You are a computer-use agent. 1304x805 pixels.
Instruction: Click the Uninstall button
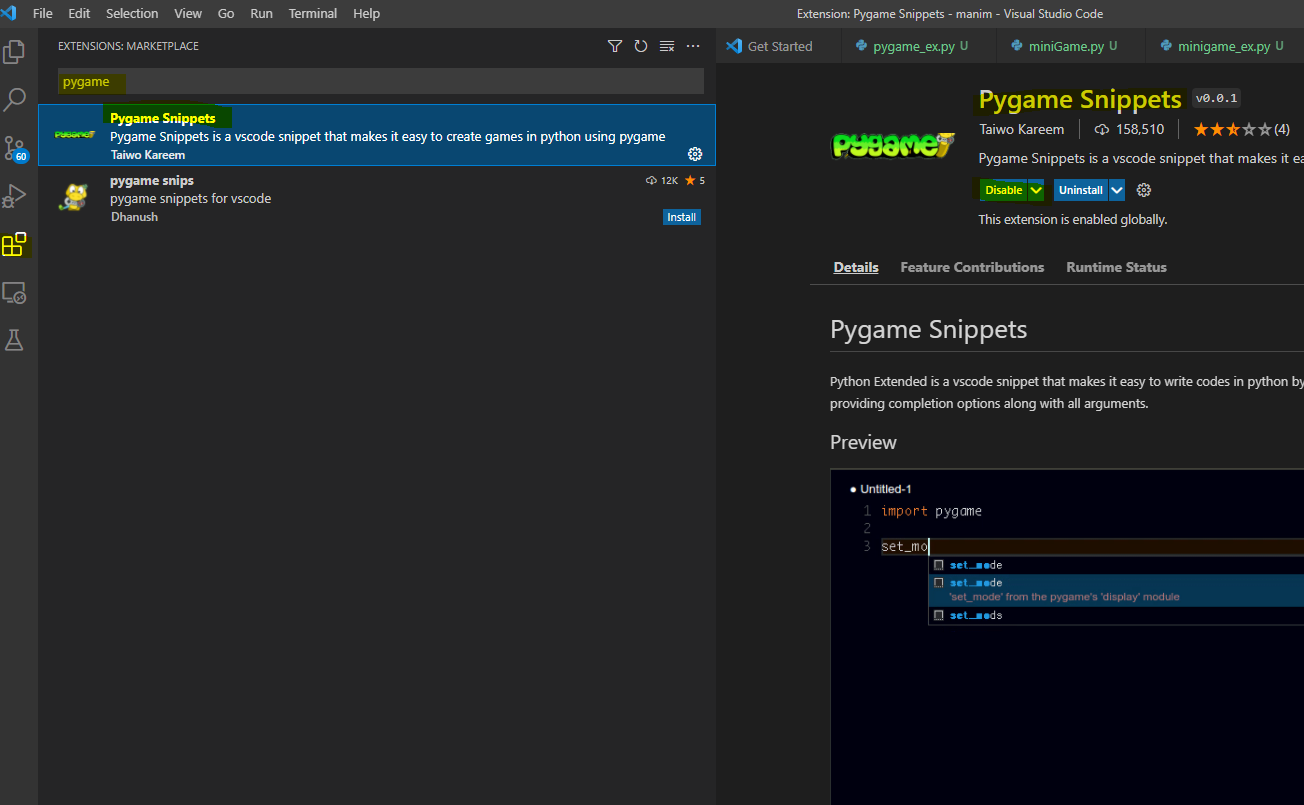[1080, 190]
